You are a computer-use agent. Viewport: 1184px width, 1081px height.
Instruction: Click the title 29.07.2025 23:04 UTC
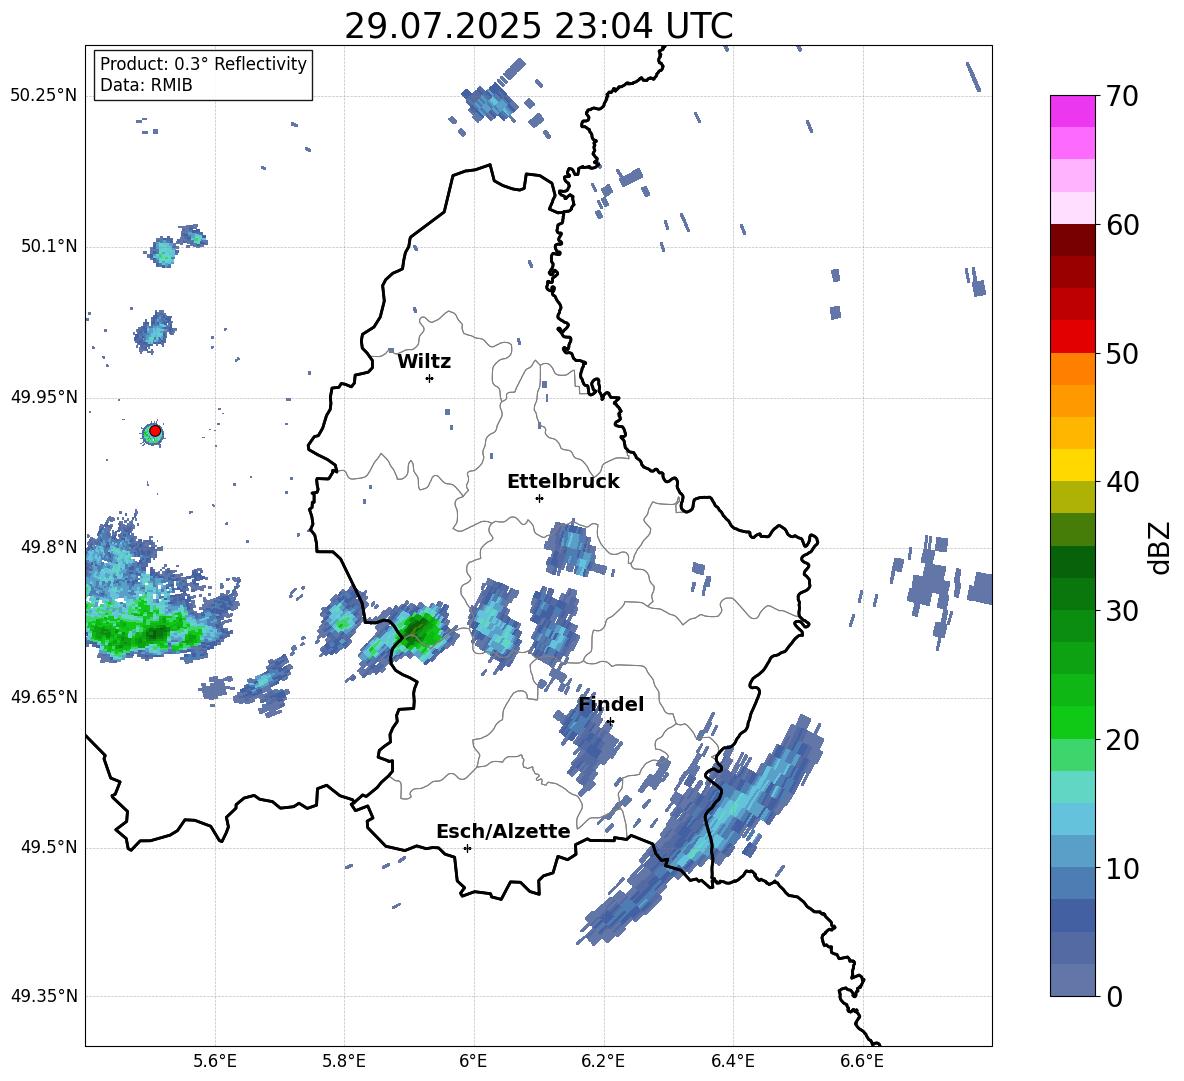tap(538, 26)
